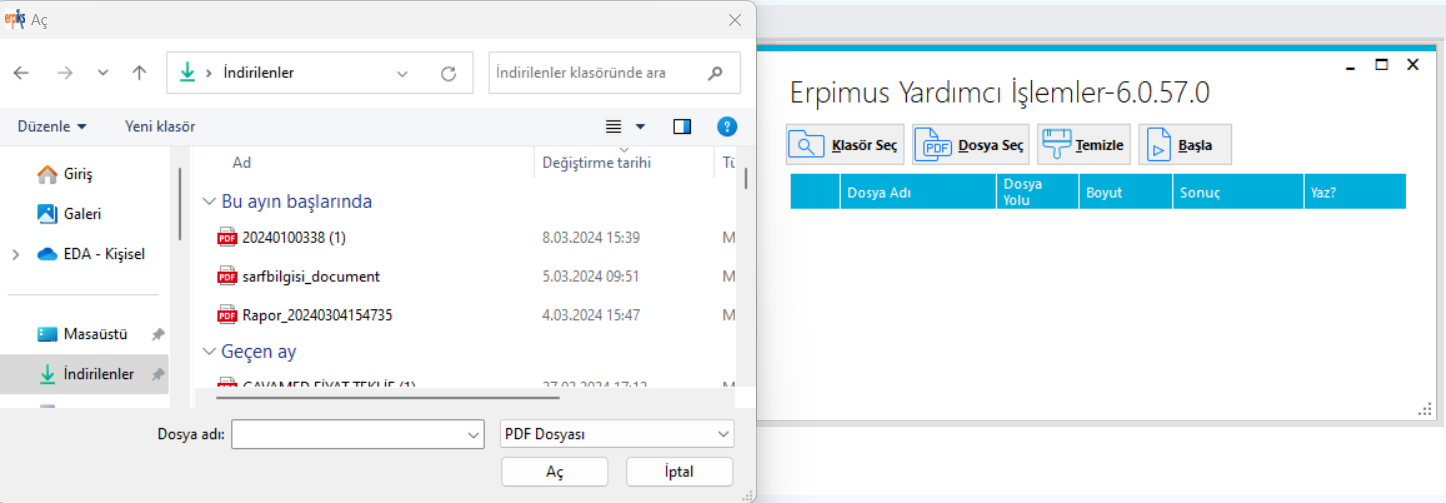The width and height of the screenshot is (1446, 503).
Task: Select file Rapor_20240304154735
Action: (317, 315)
